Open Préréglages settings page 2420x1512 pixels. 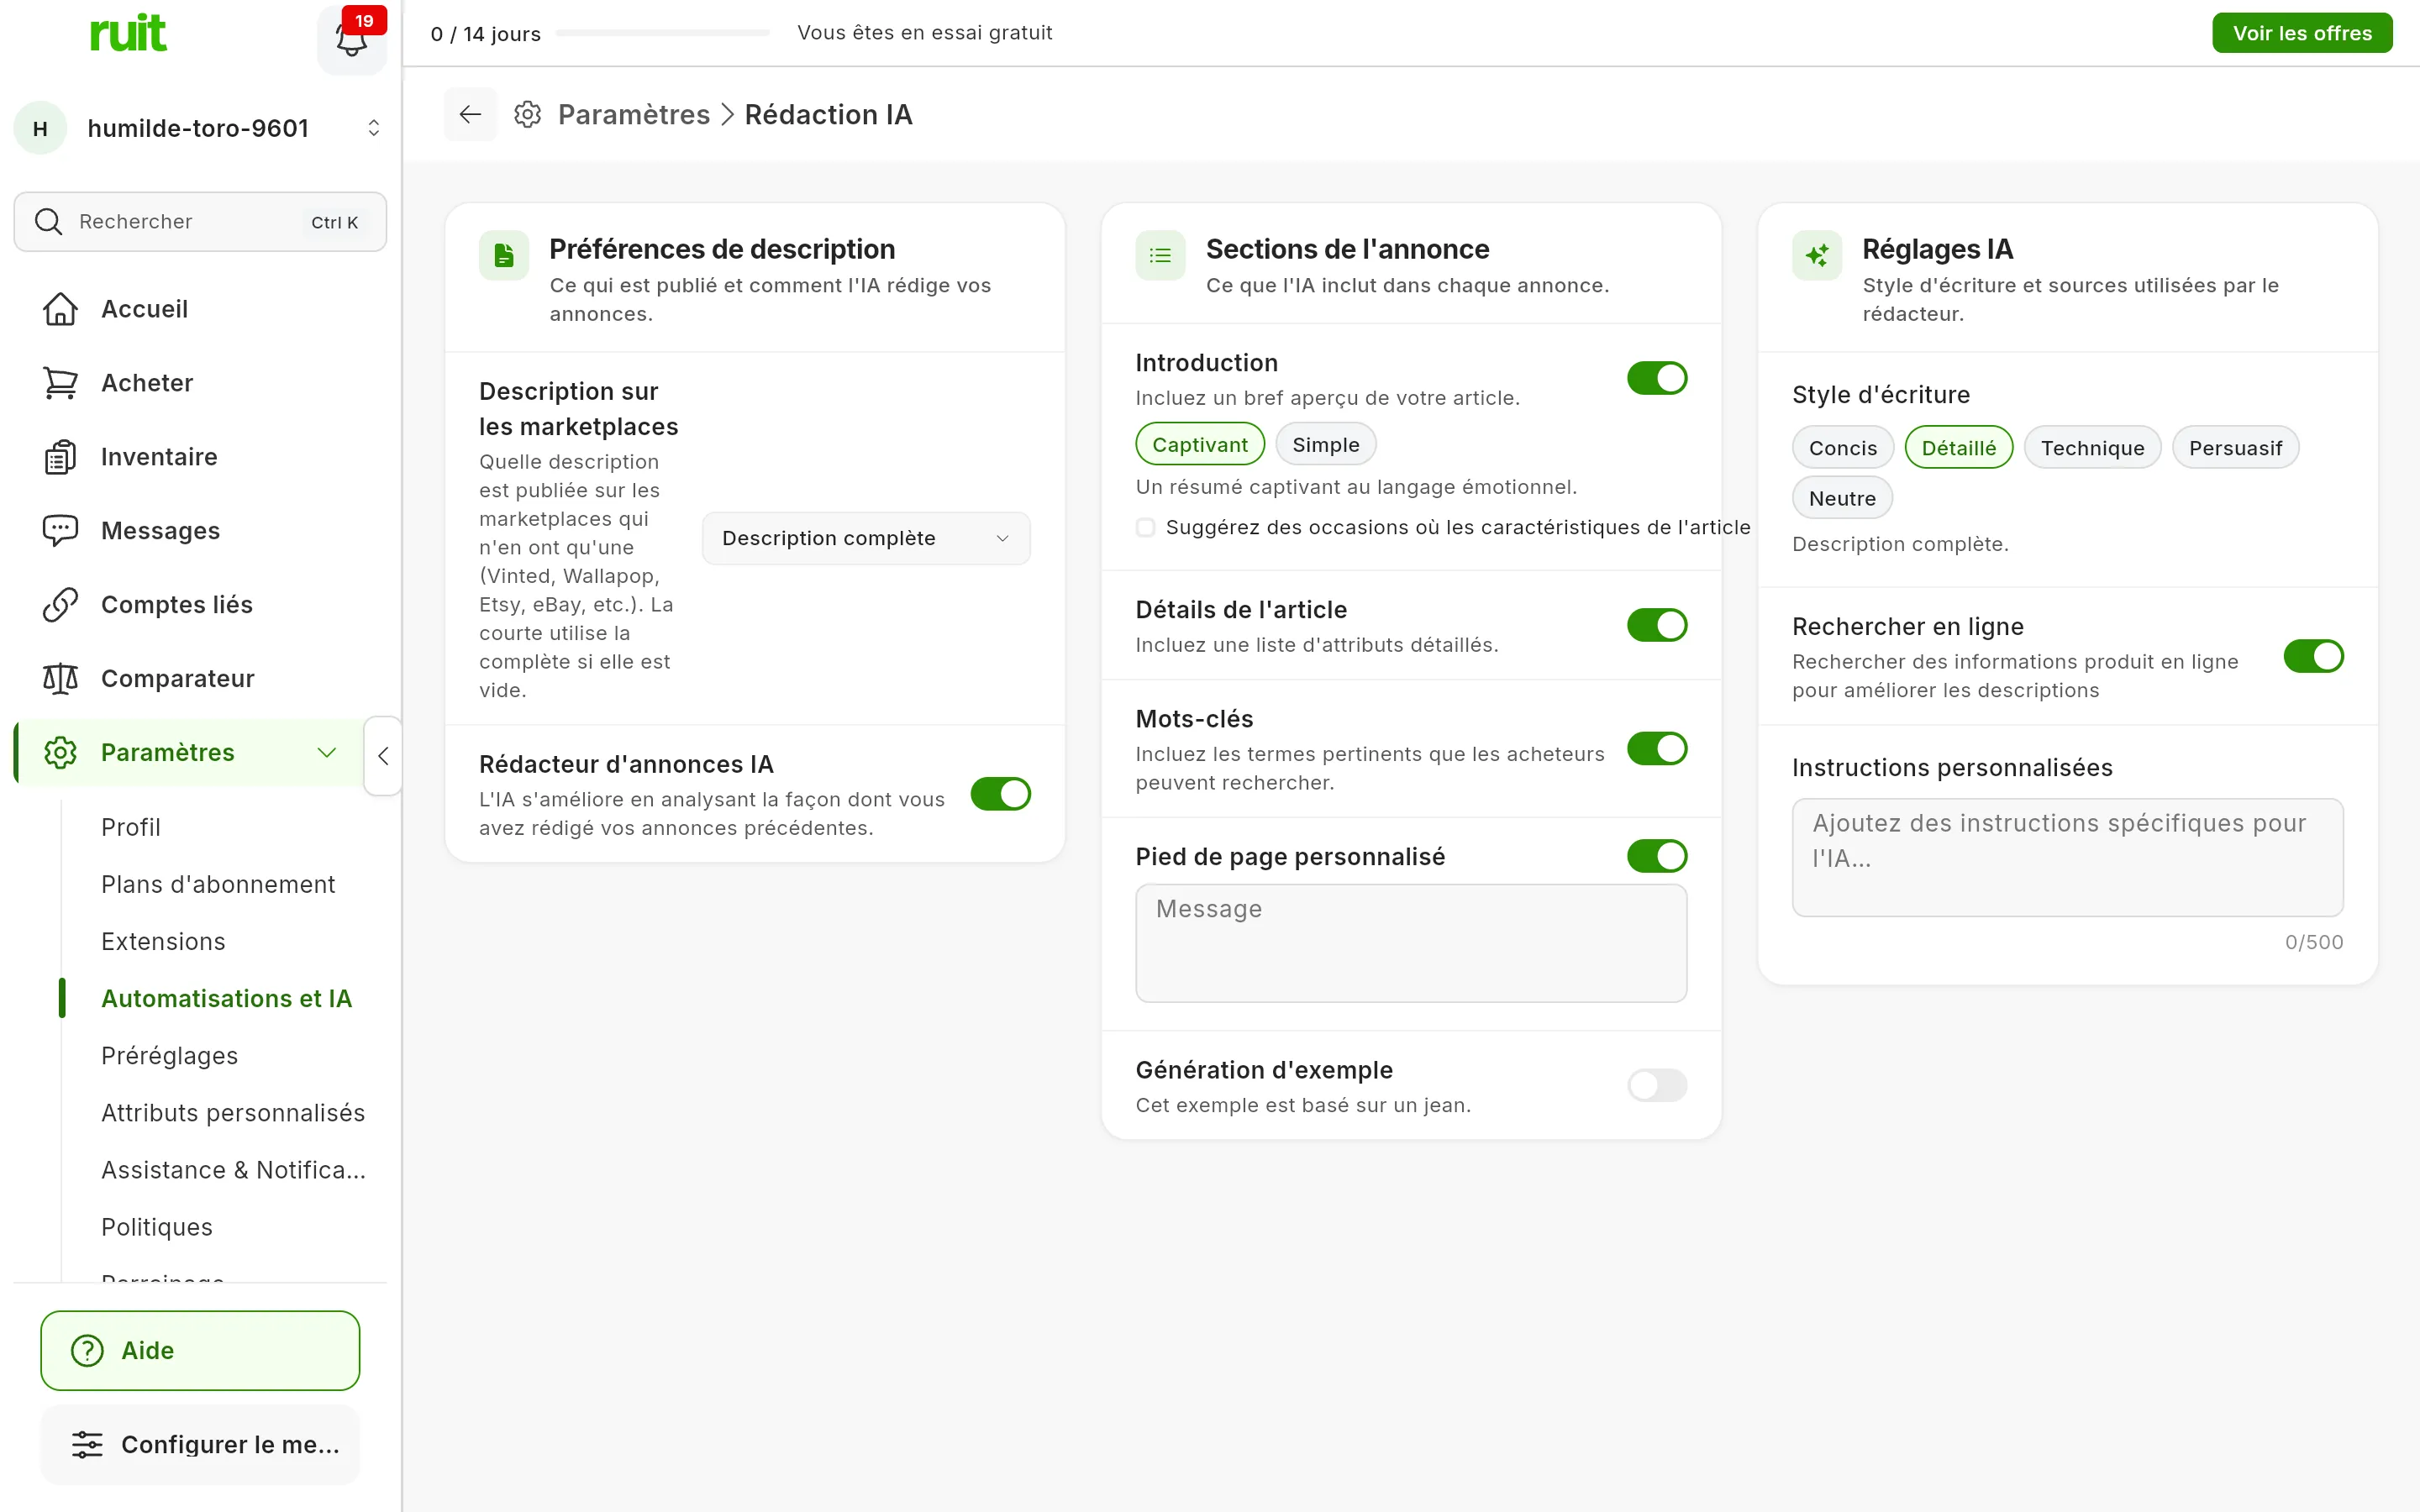tap(170, 1056)
